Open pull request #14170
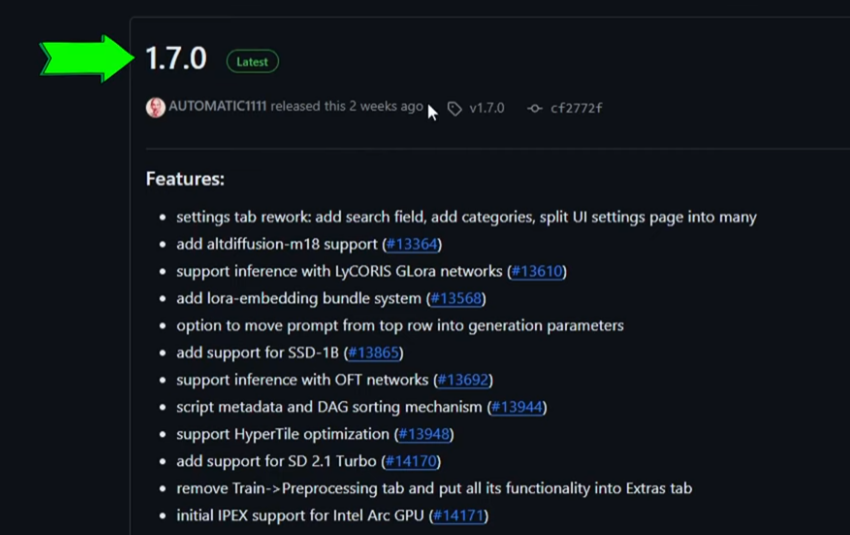The width and height of the screenshot is (850, 535). click(x=411, y=461)
